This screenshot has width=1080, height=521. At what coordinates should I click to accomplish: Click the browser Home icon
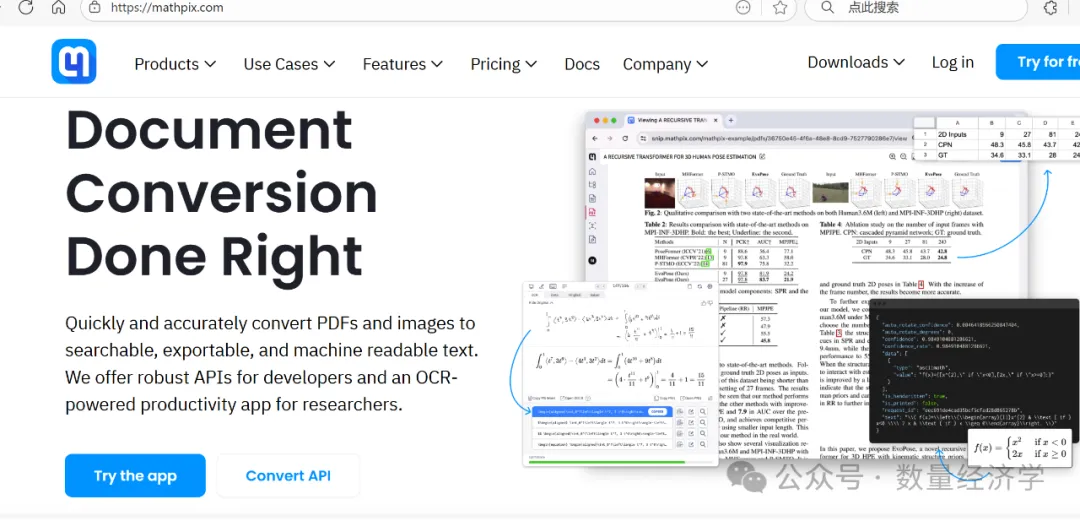pyautogui.click(x=58, y=7)
